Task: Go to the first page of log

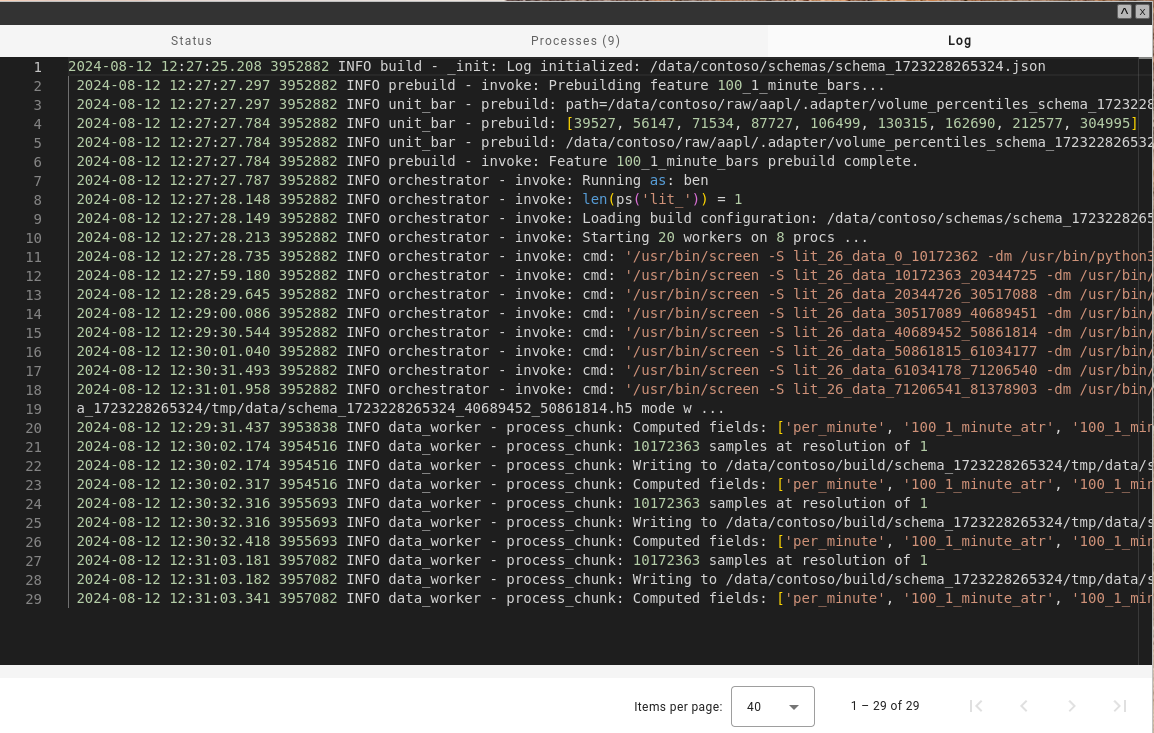Action: [976, 706]
